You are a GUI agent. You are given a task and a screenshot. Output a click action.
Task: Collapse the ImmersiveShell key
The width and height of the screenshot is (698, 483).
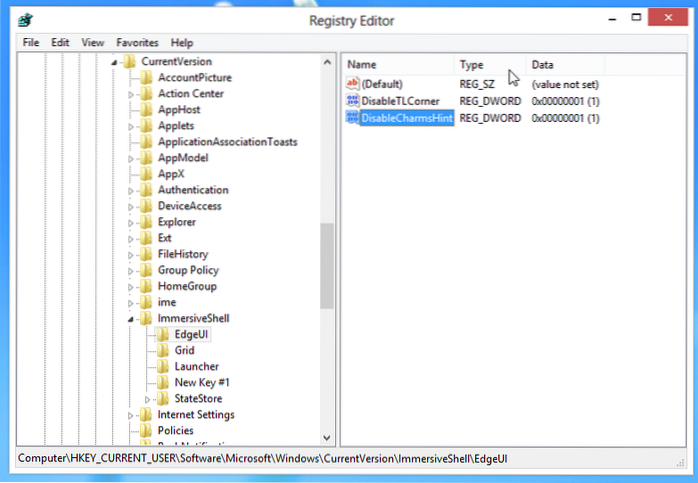(131, 318)
